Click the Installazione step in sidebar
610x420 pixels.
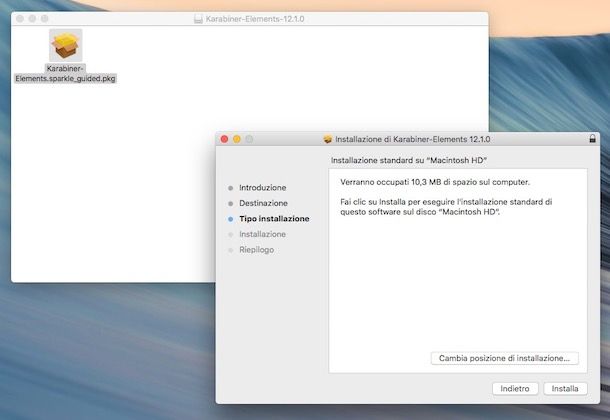pyautogui.click(x=263, y=234)
